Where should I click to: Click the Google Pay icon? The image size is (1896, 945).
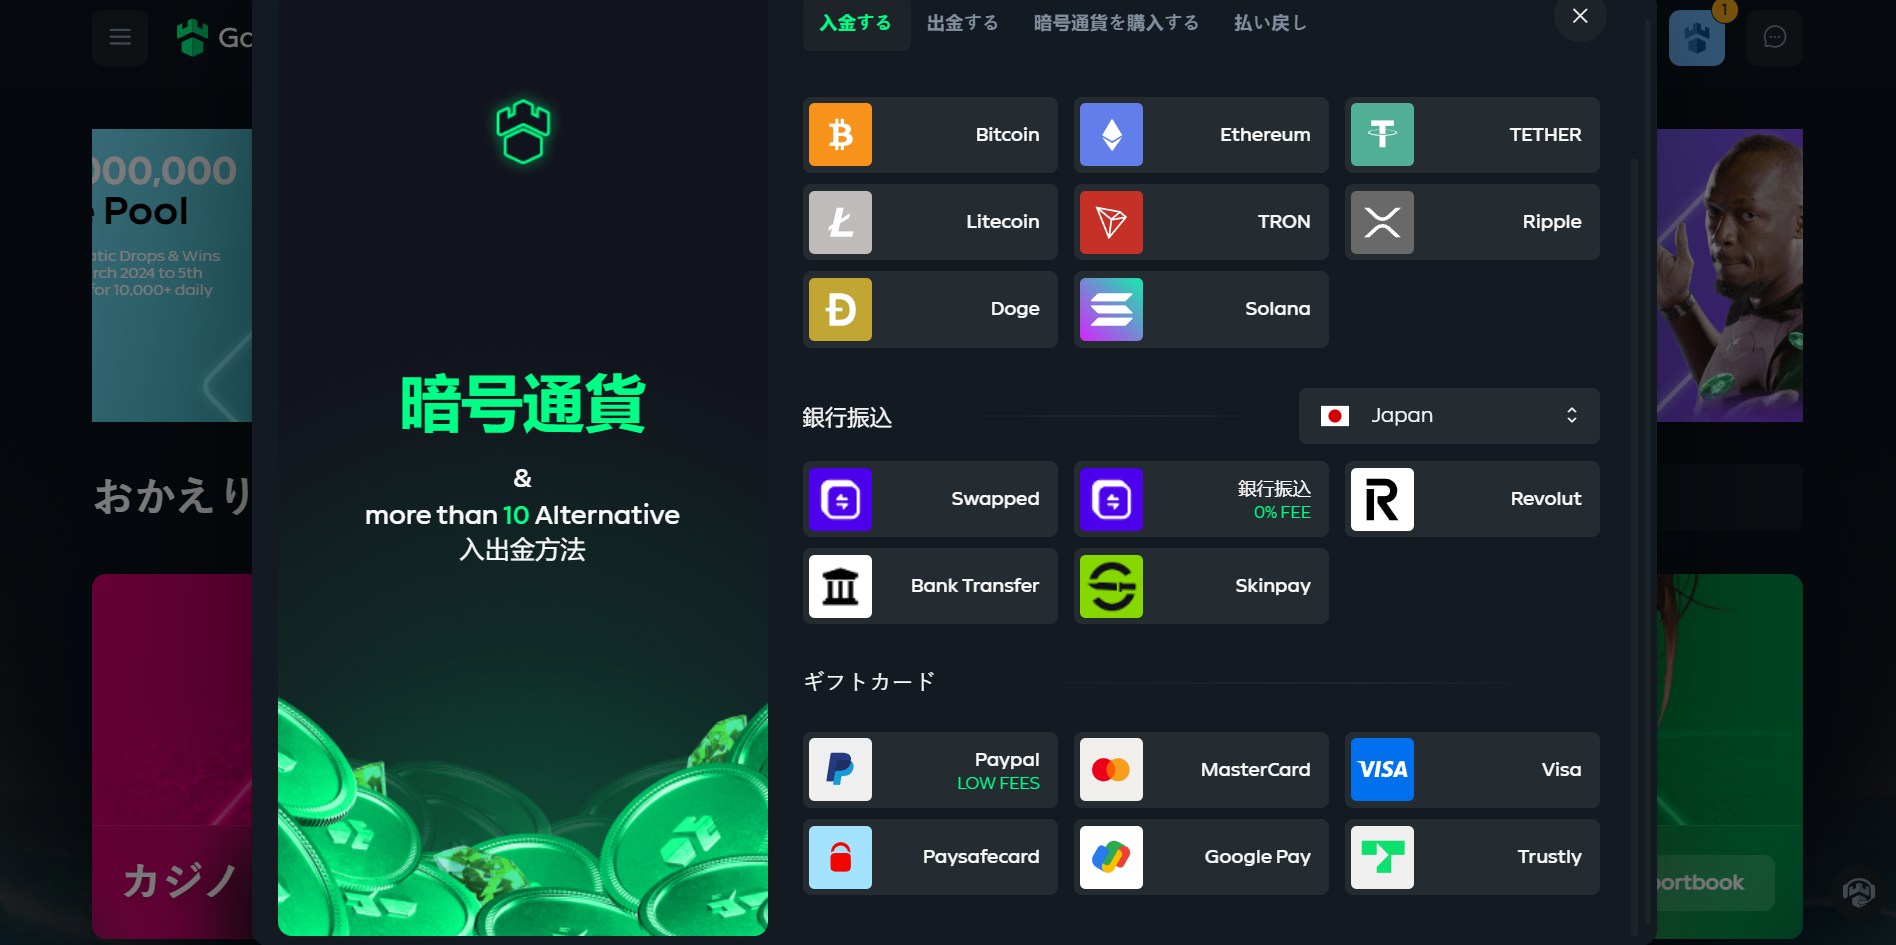[1111, 857]
